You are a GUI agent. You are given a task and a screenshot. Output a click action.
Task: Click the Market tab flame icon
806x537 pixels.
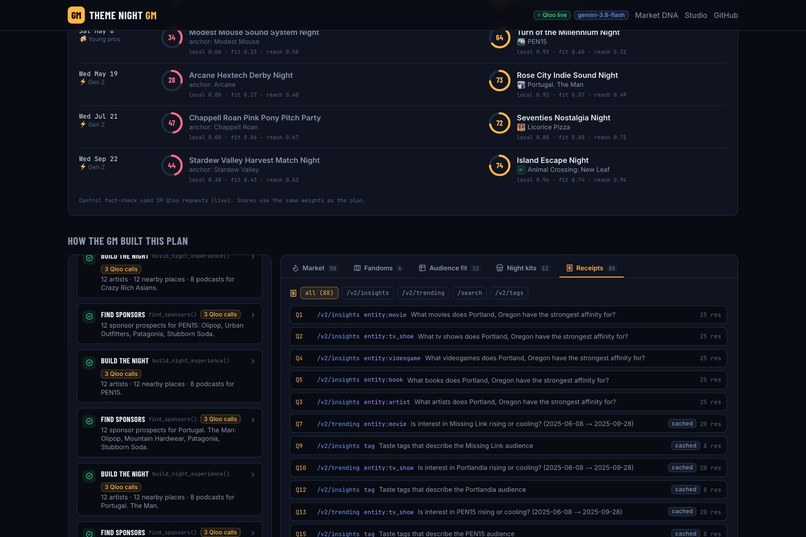pyautogui.click(x=296, y=268)
